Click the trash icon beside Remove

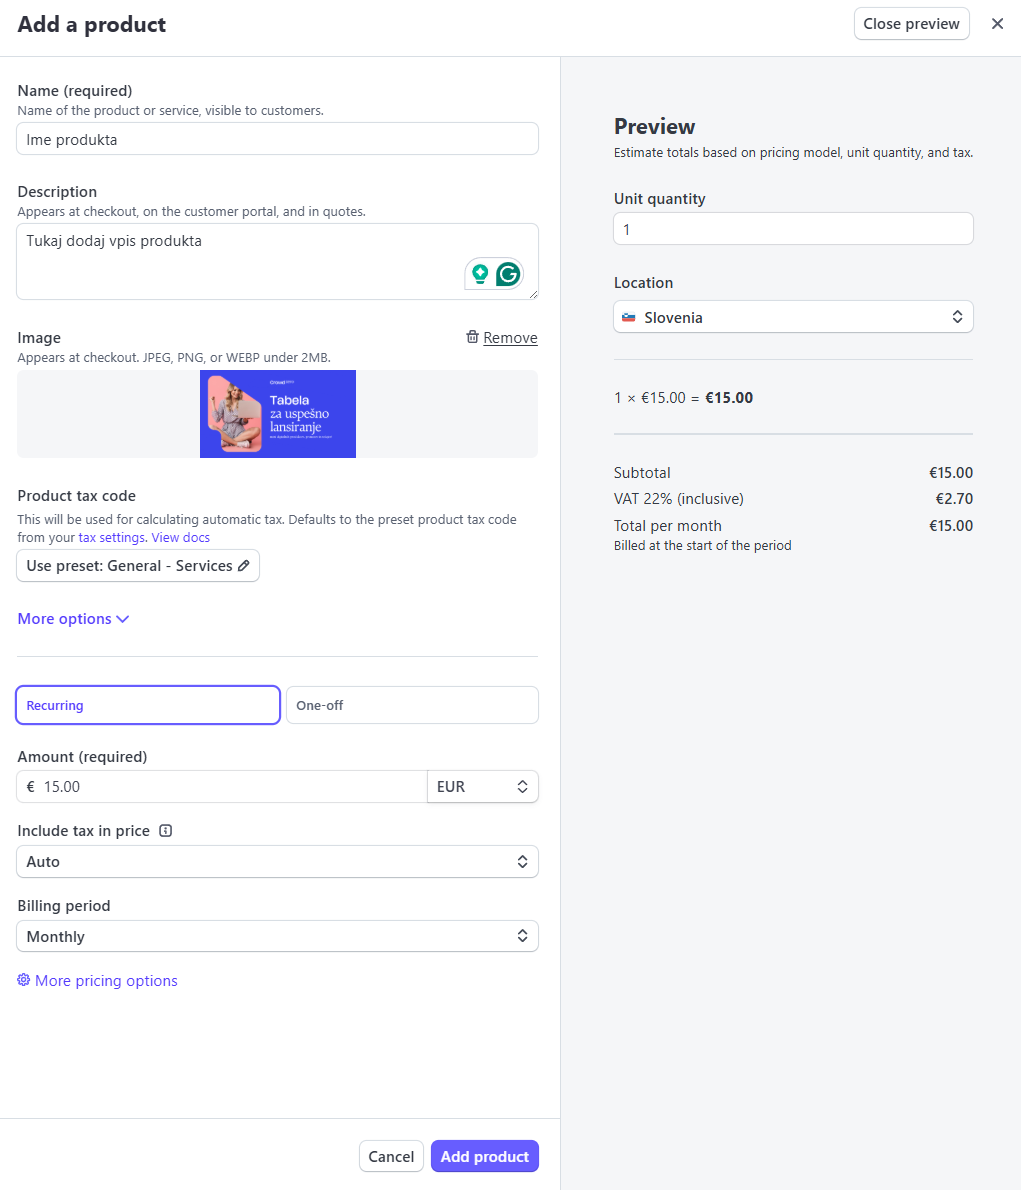(x=472, y=337)
